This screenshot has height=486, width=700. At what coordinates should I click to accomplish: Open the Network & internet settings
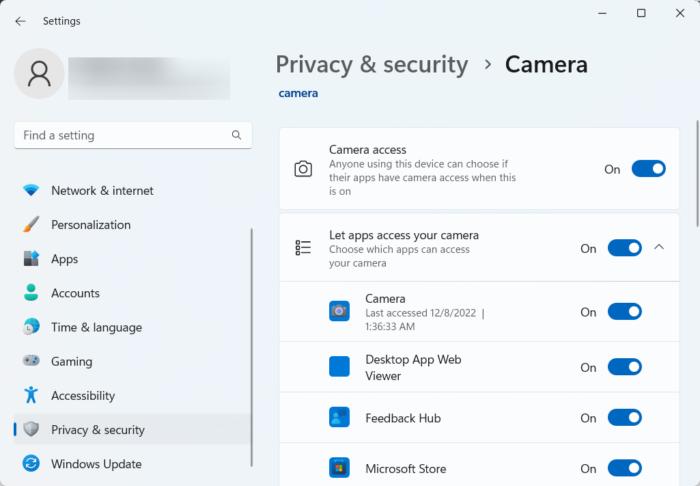102,190
